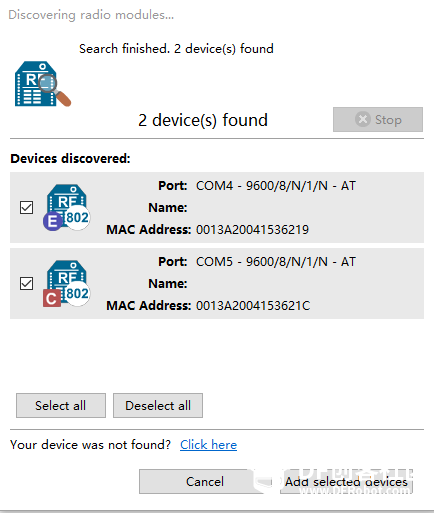Uncheck the COM4 device checkbox
This screenshot has height=513, width=434.
[x=26, y=207]
